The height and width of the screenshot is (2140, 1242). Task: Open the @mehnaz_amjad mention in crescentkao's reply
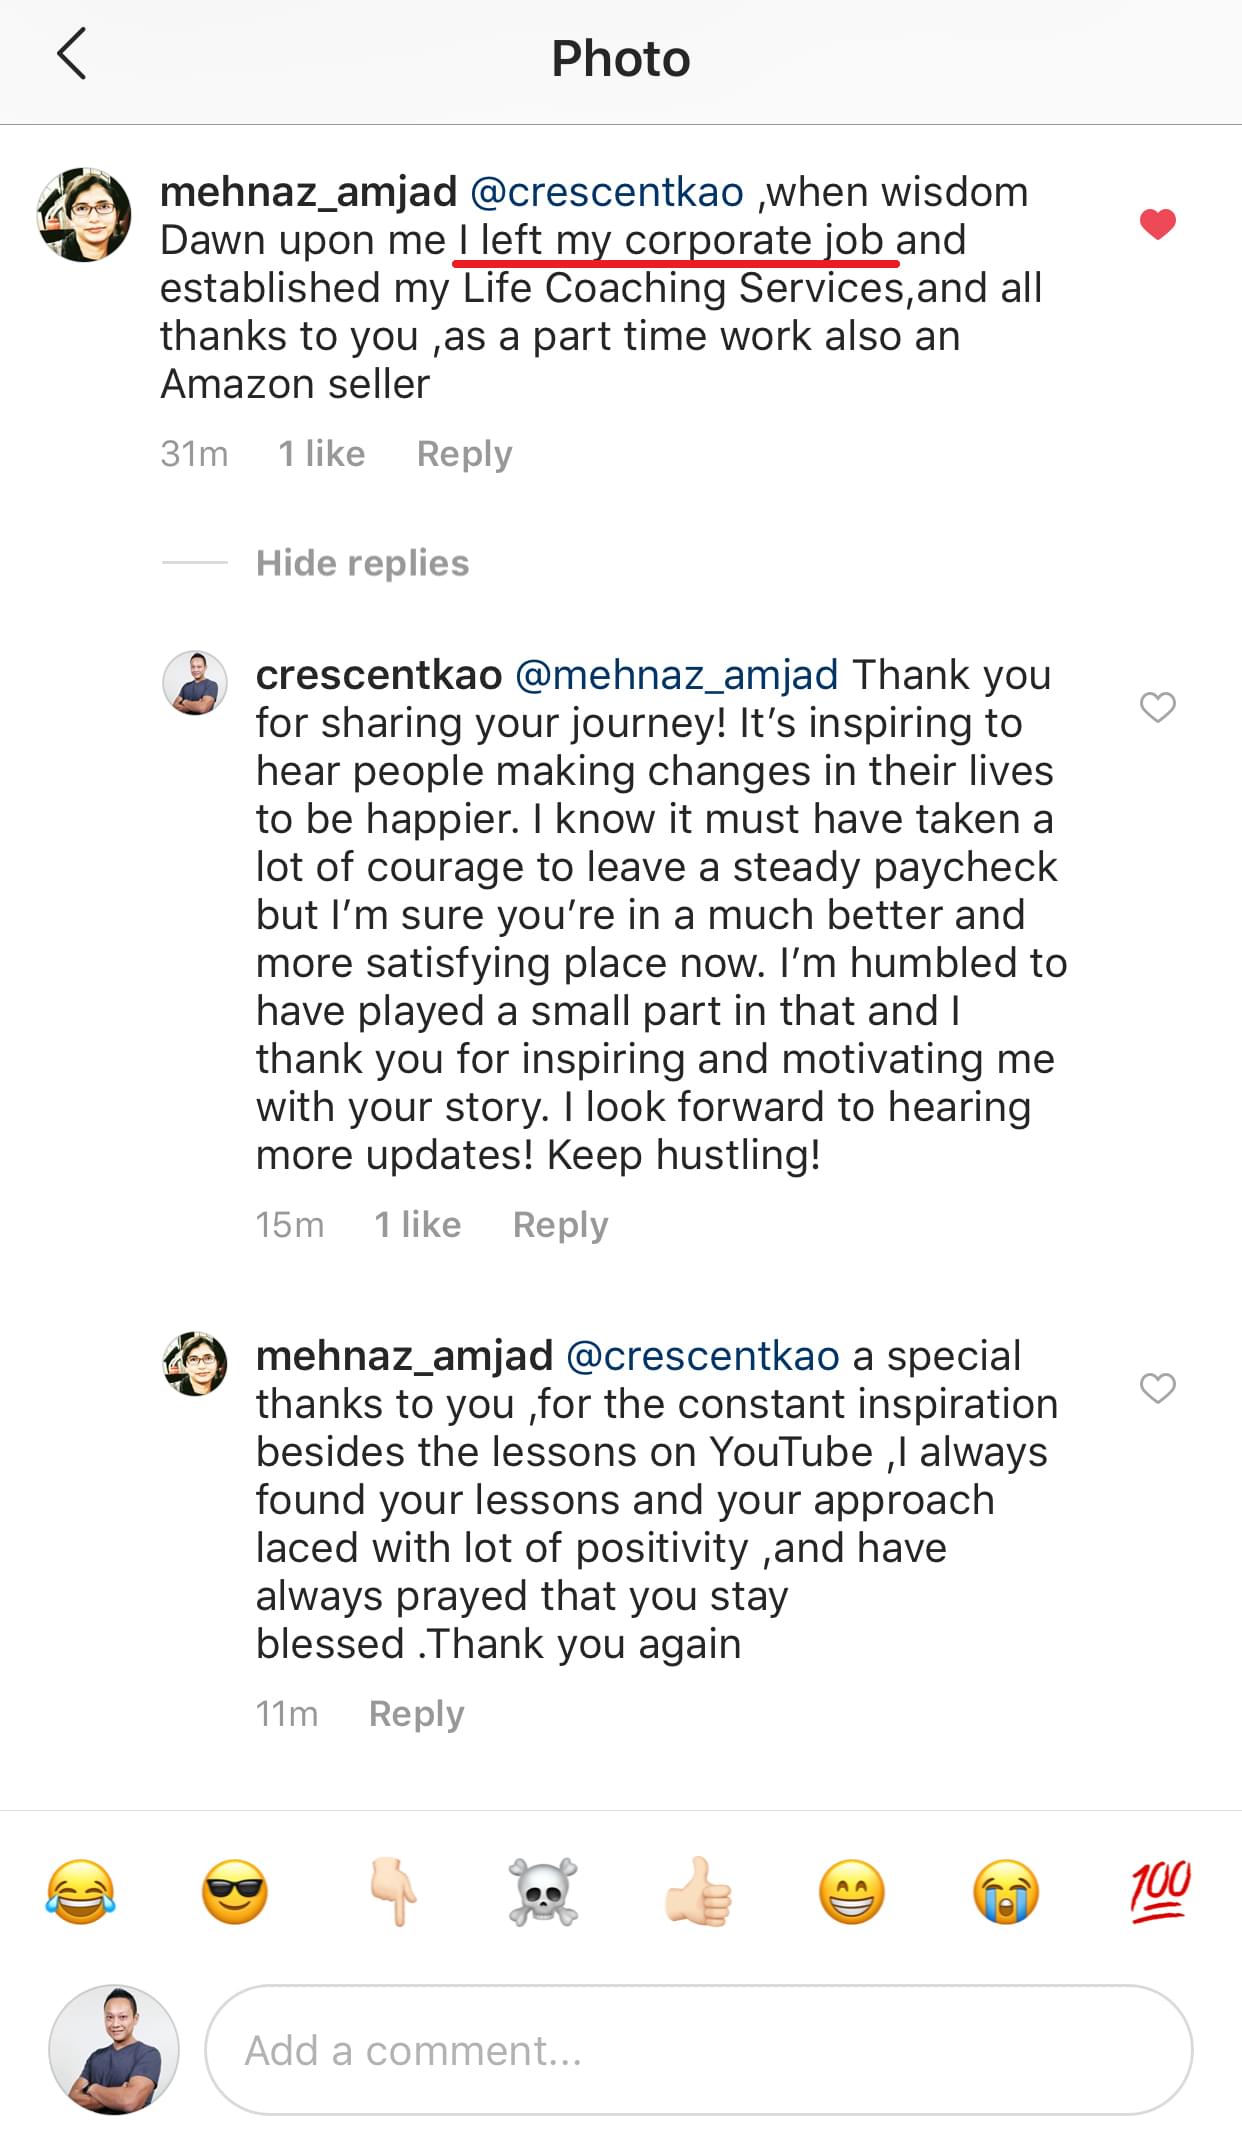676,675
